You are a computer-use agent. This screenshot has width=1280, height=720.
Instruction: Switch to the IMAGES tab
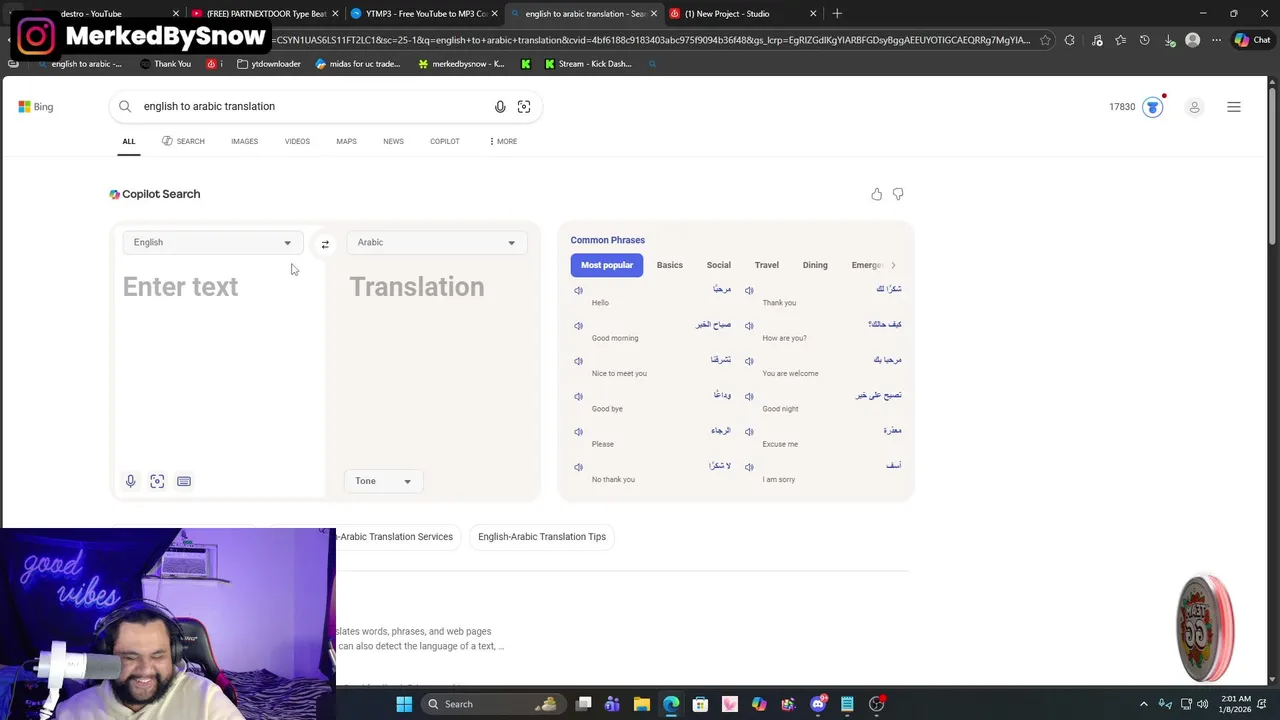(244, 141)
